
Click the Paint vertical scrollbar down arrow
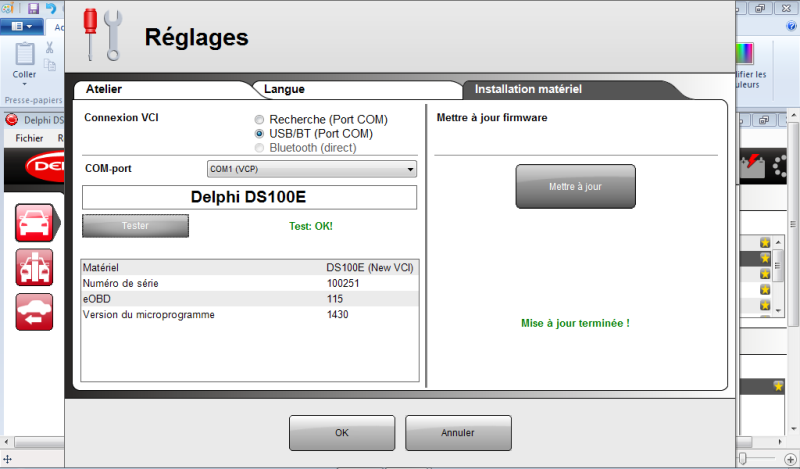793,429
